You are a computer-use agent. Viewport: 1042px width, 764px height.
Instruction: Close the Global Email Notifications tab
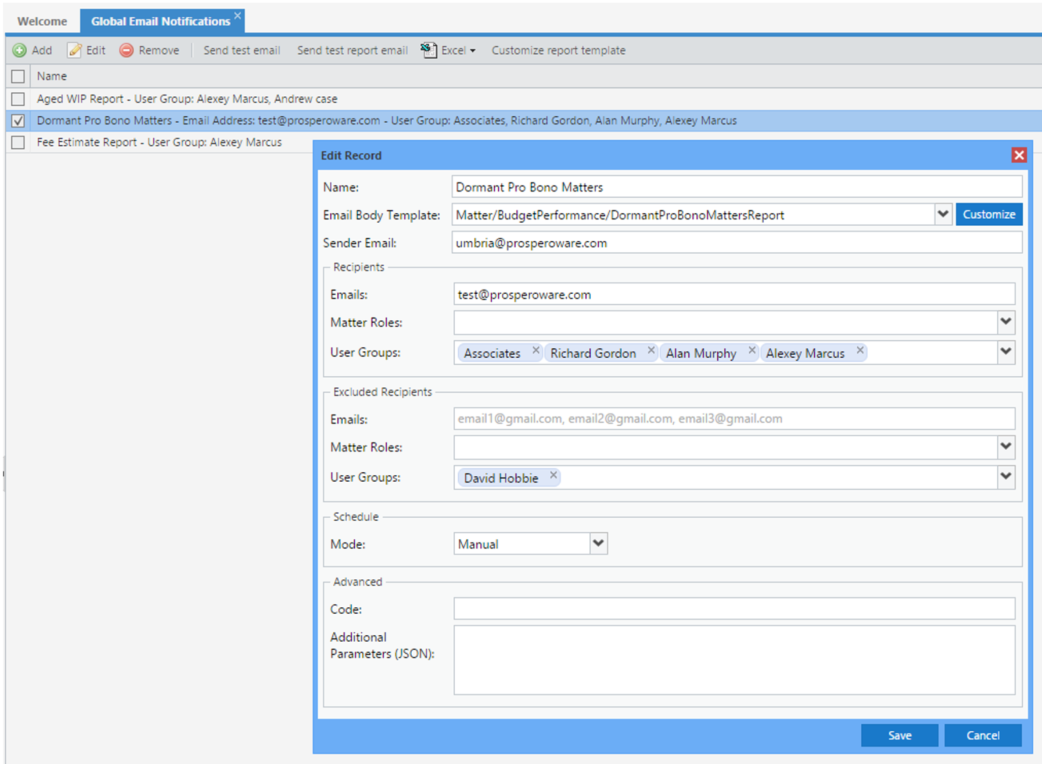coord(238,15)
